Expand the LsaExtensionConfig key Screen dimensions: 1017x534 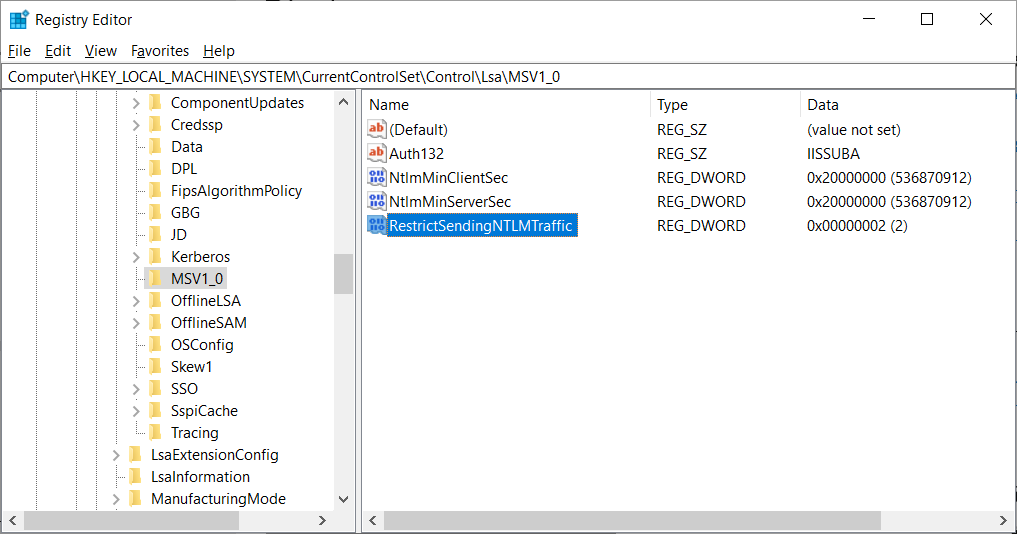(x=116, y=455)
